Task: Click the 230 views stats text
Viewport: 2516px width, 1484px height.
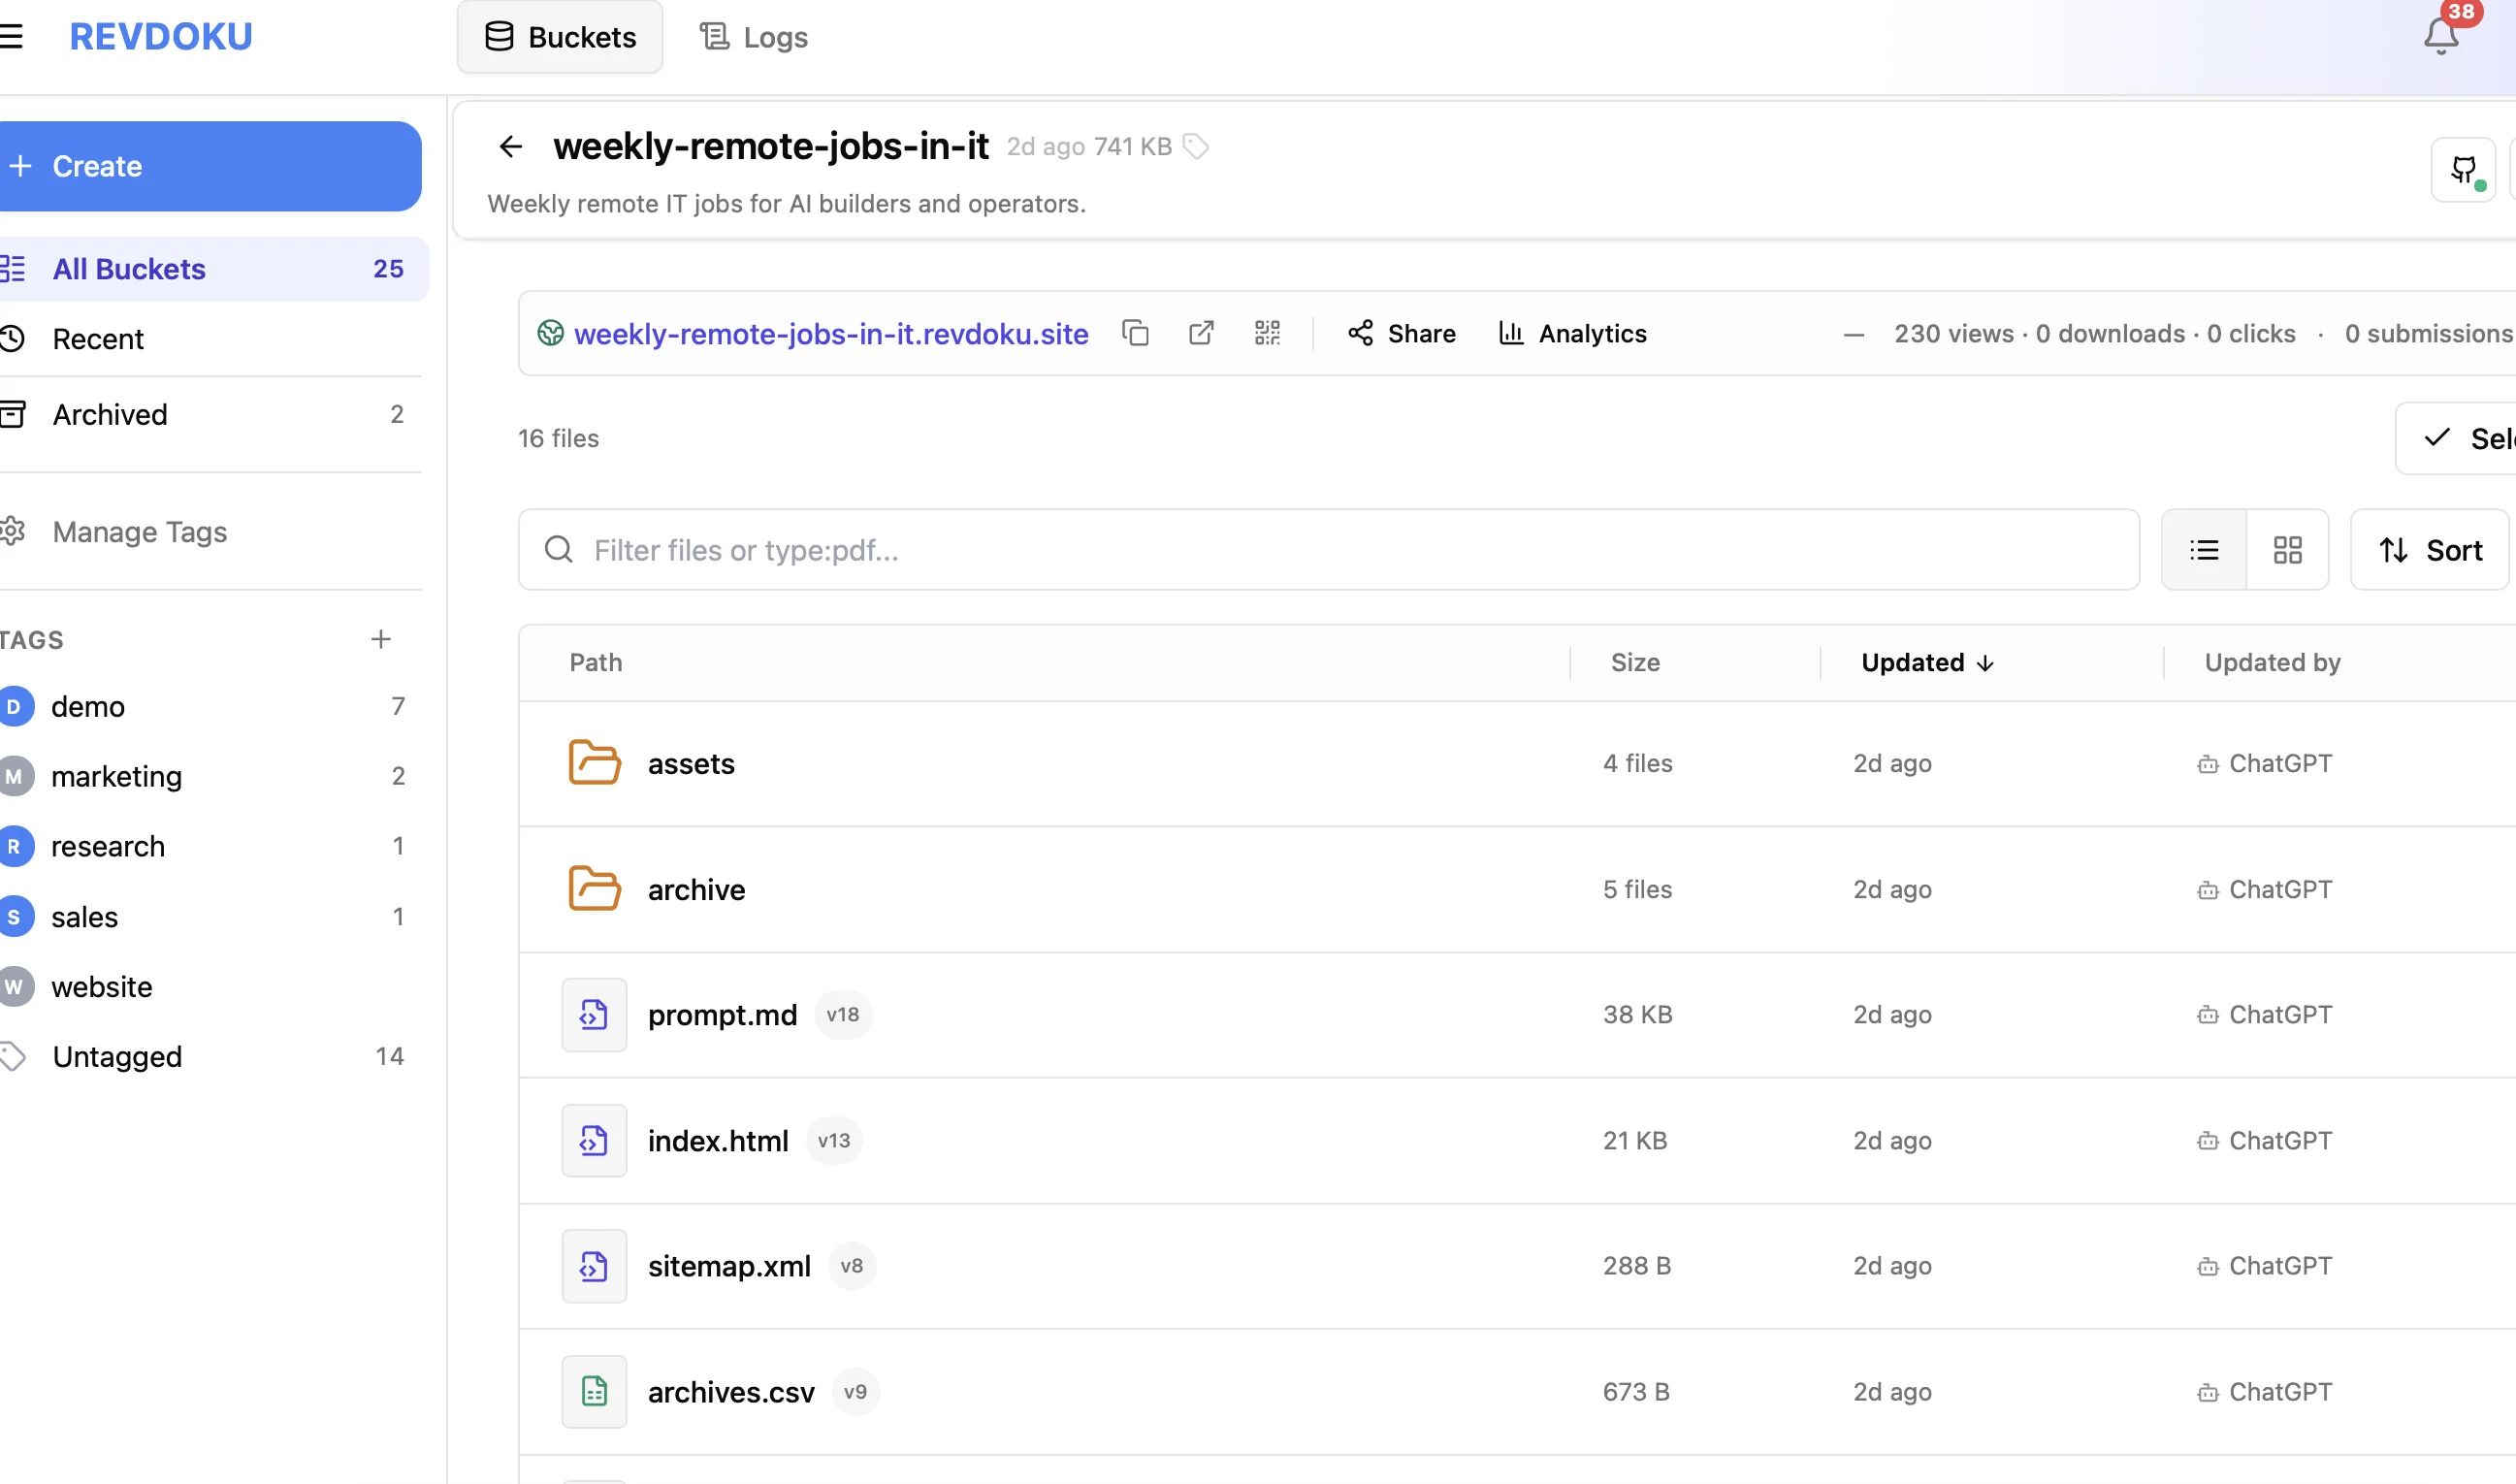Action: tap(1953, 334)
